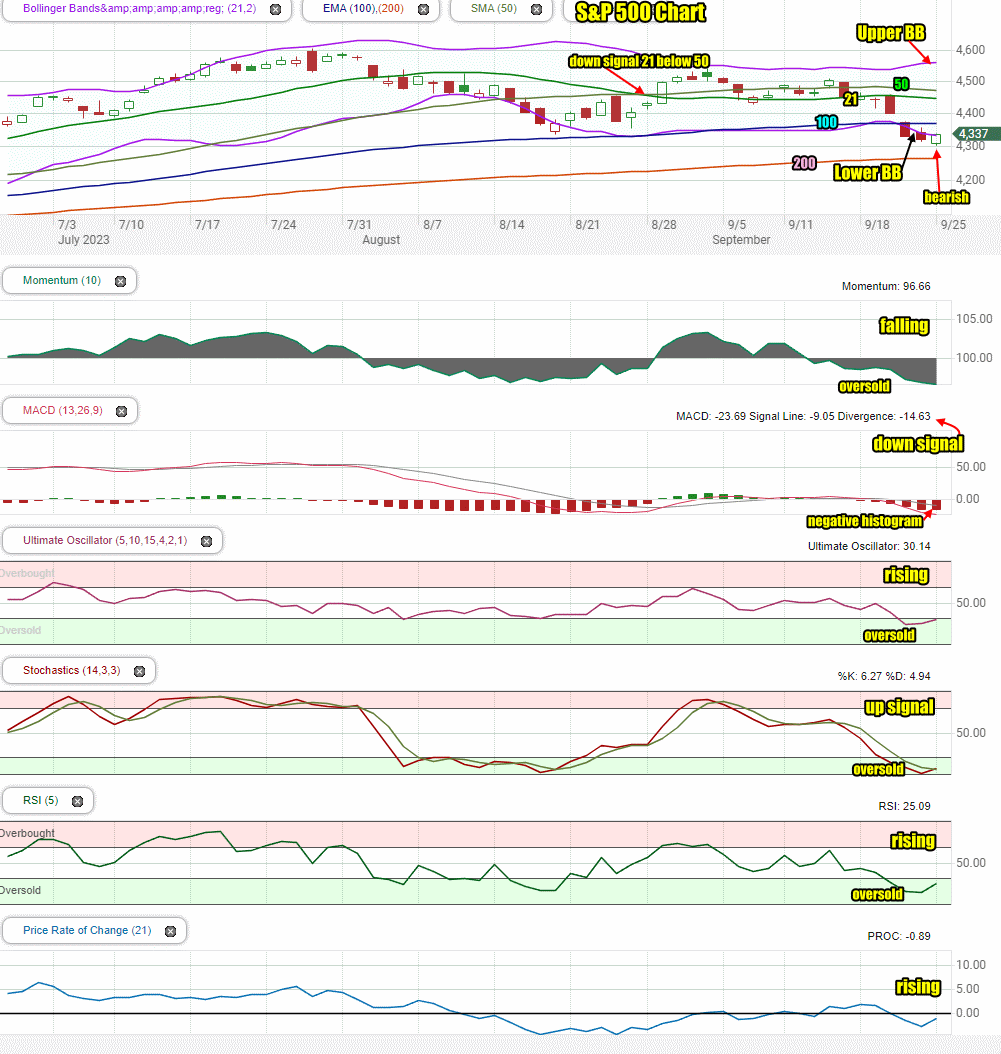Click the 4,600 price axis label
The width and height of the screenshot is (1001, 1054).
pyautogui.click(x=970, y=50)
